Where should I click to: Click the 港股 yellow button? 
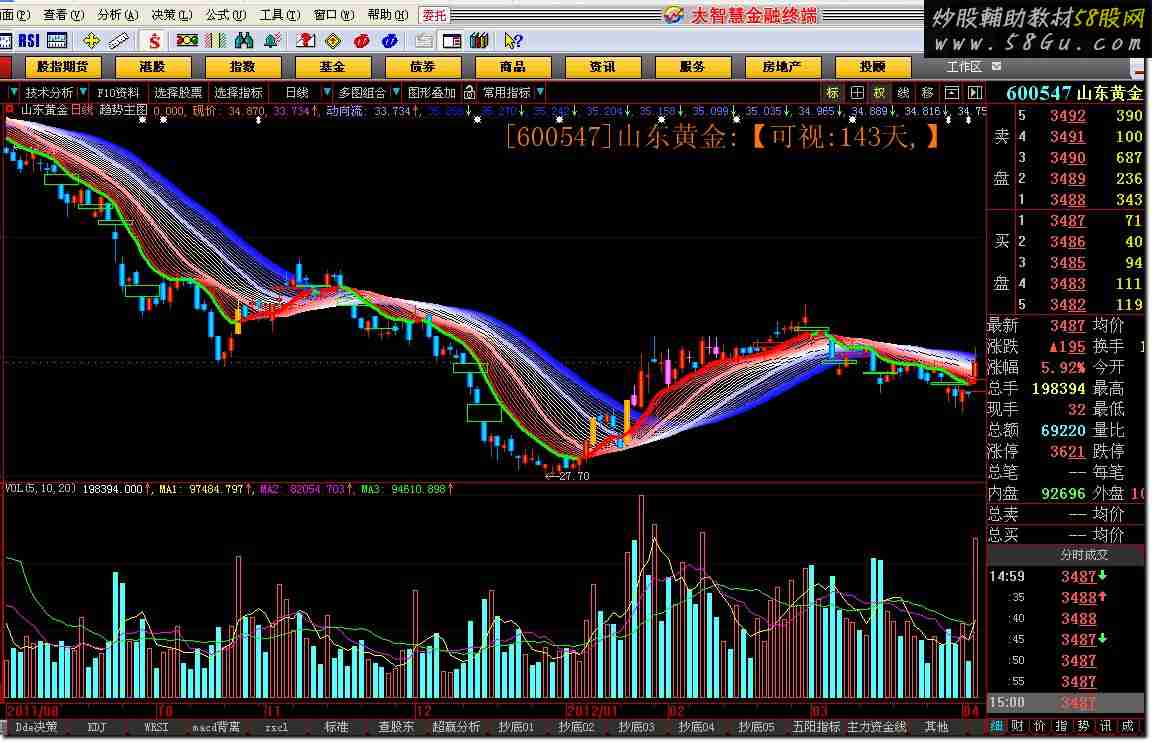click(x=153, y=67)
